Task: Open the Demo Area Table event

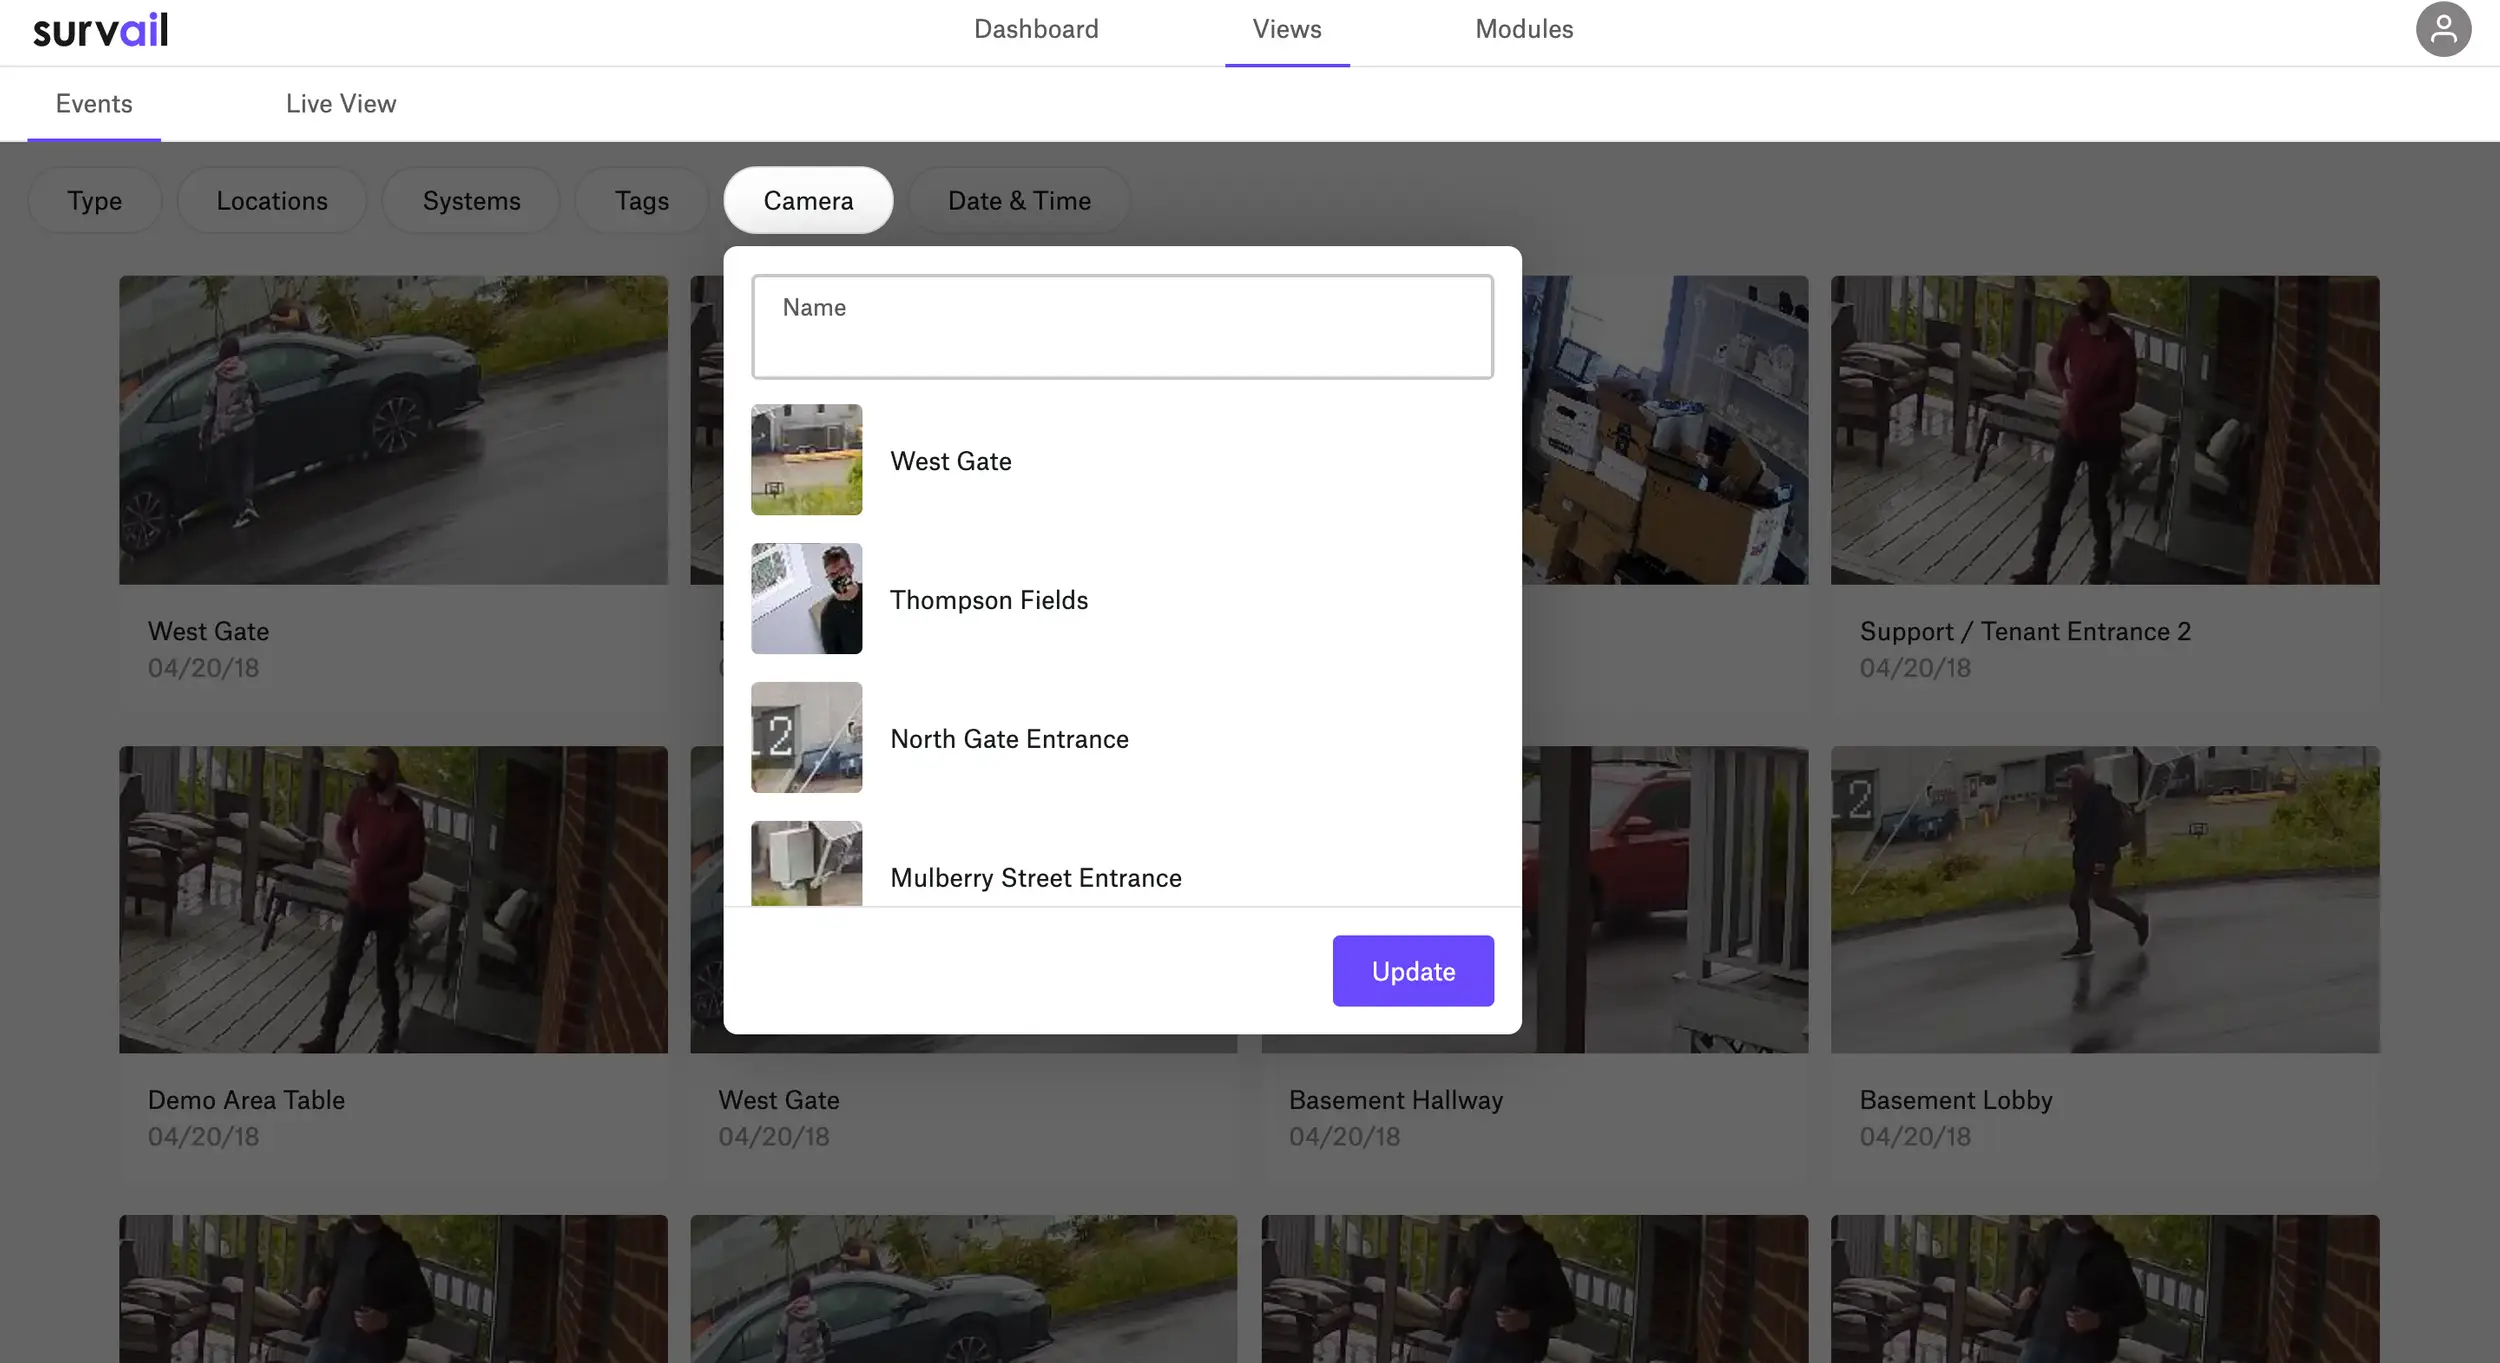Action: (393, 899)
